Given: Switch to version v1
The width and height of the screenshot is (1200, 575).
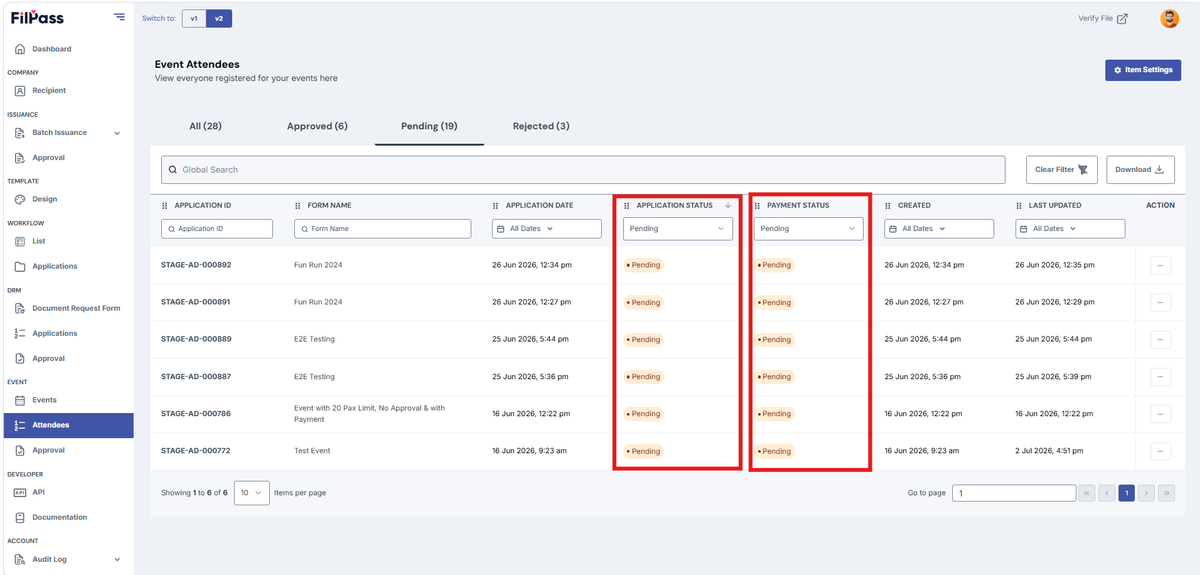Looking at the screenshot, I should point(194,18).
